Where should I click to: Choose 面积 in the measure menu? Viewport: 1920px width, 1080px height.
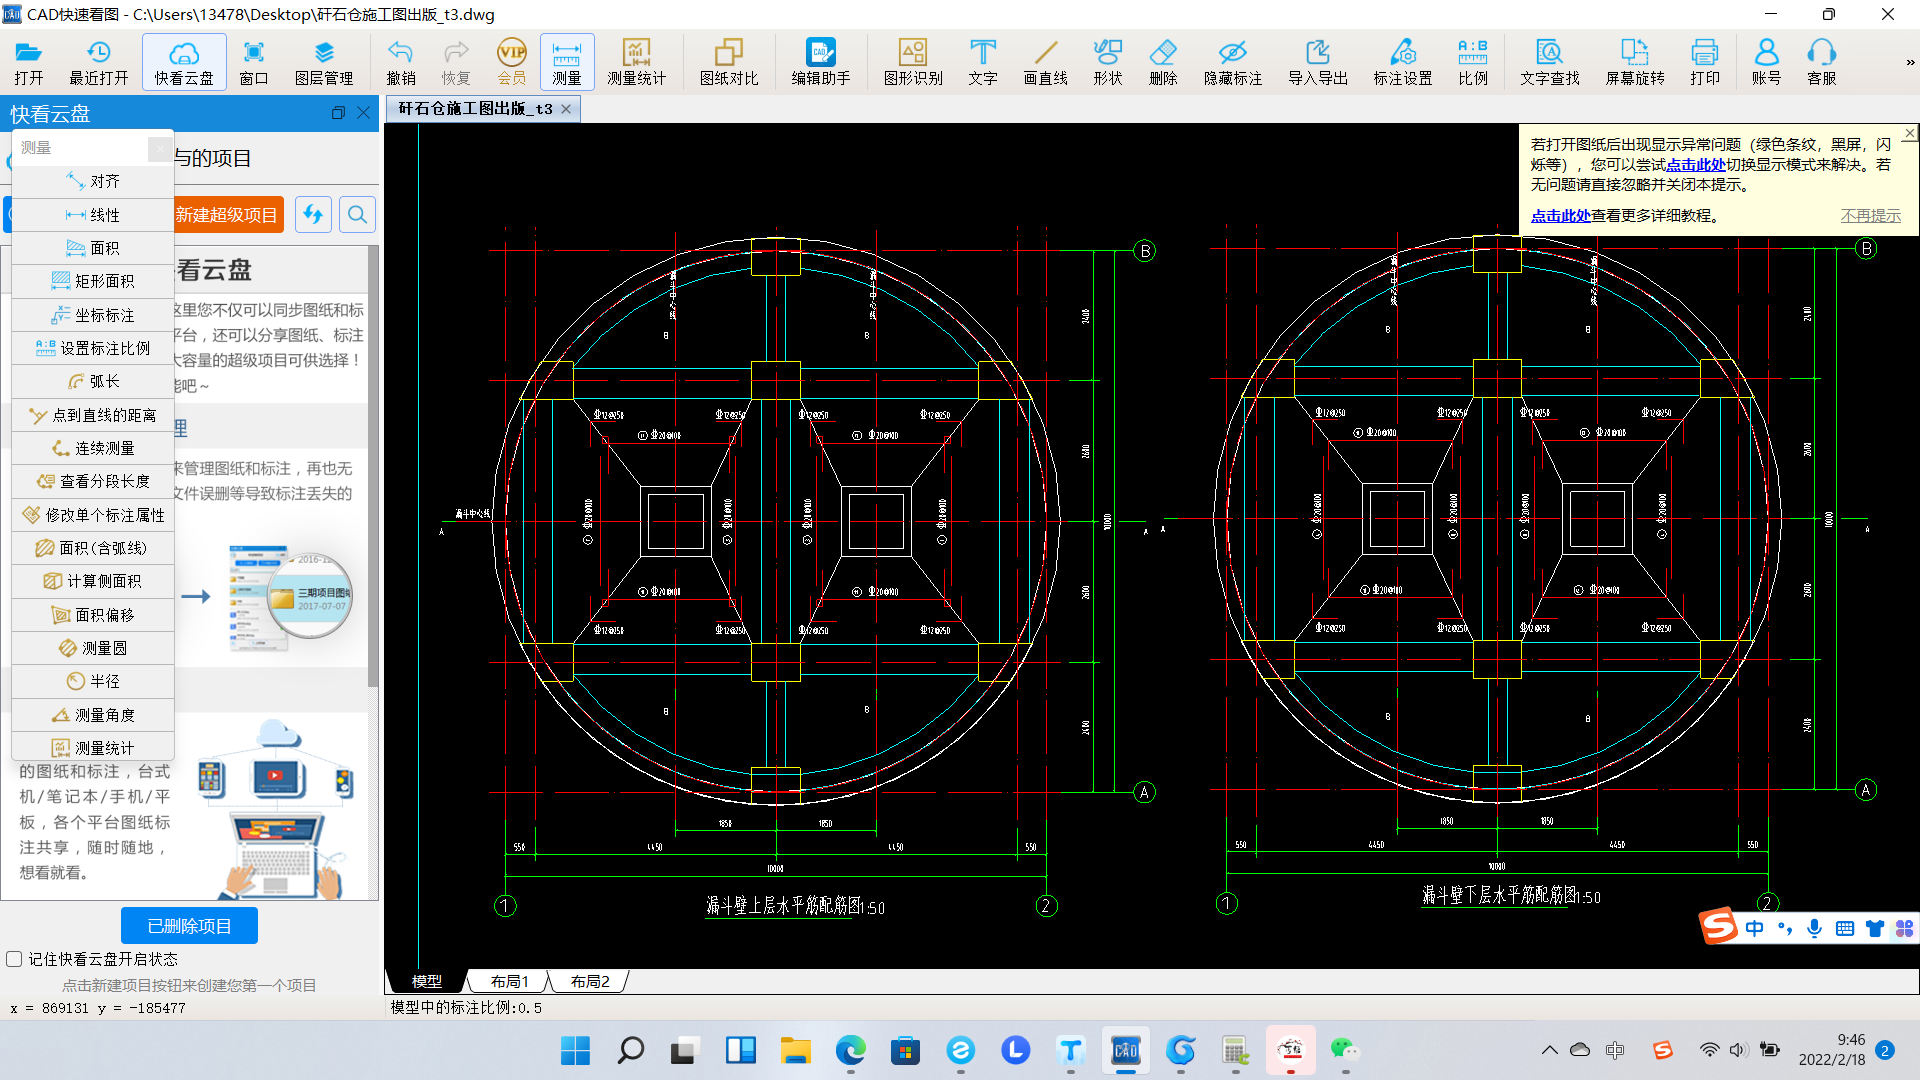[93, 248]
